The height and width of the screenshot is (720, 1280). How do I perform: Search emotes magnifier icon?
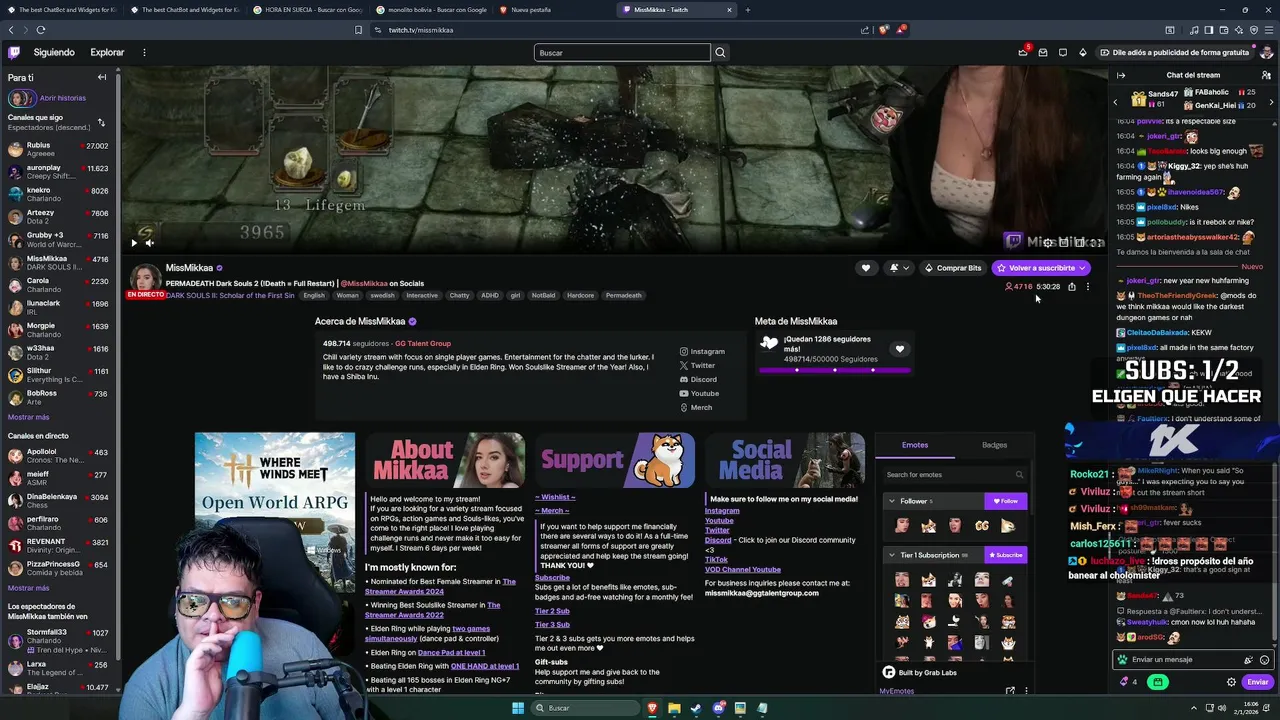click(1019, 475)
